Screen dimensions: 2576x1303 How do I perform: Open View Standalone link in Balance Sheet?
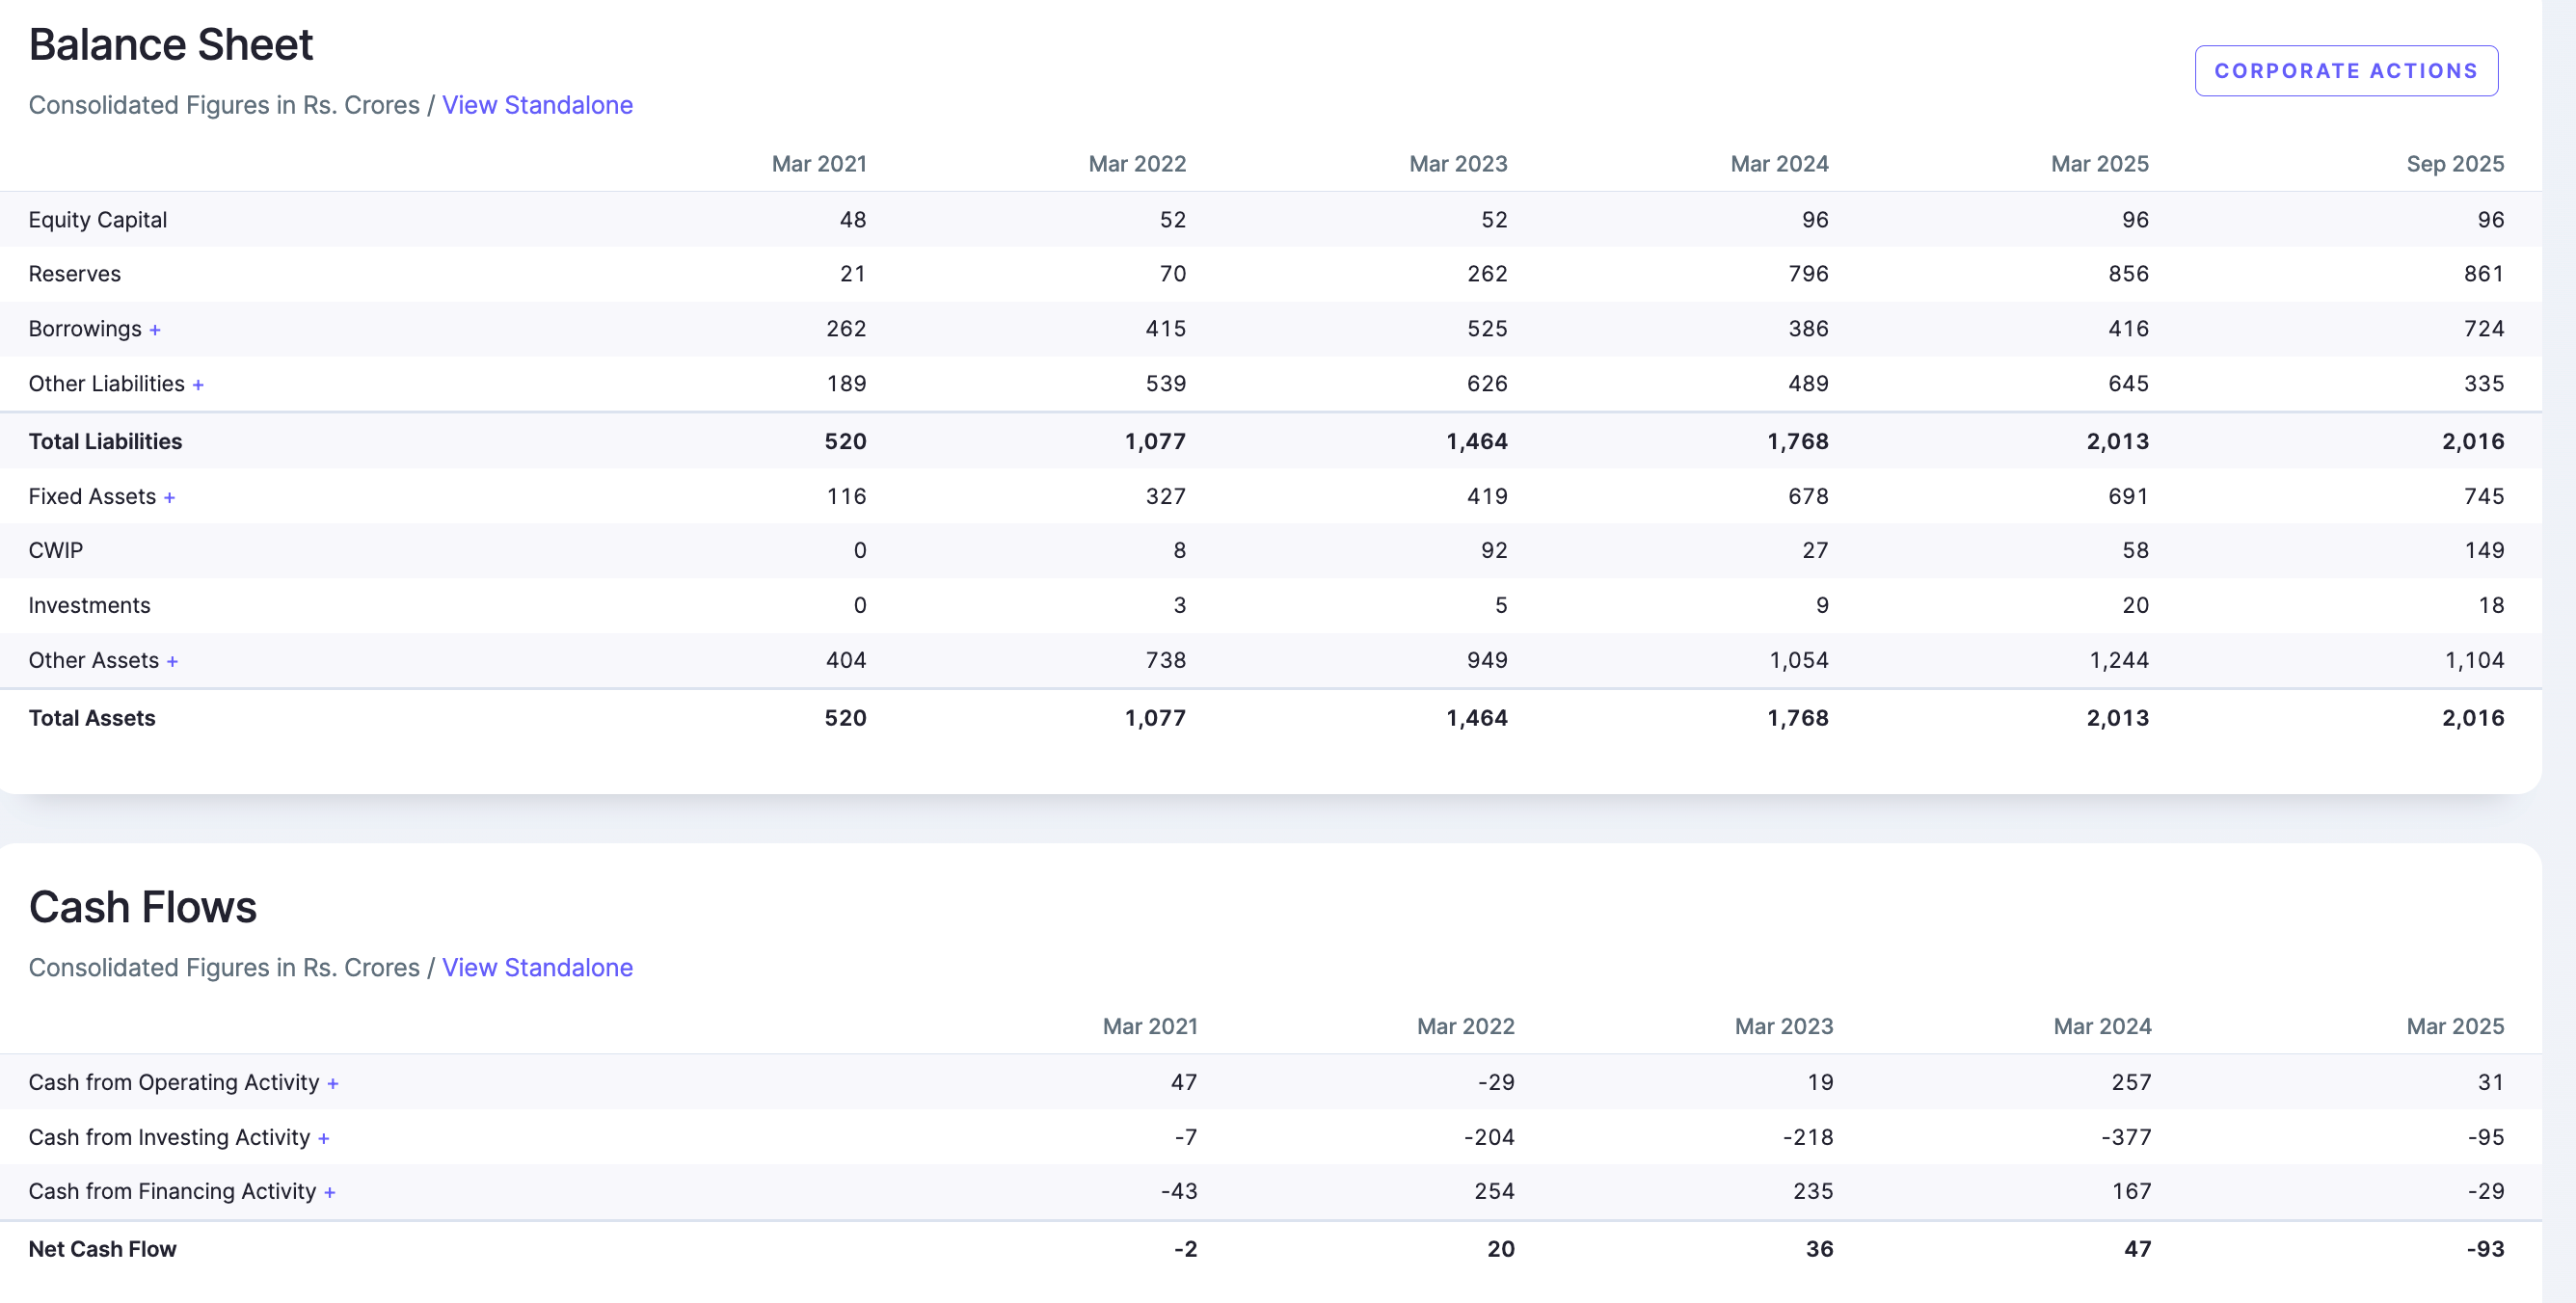(x=537, y=105)
